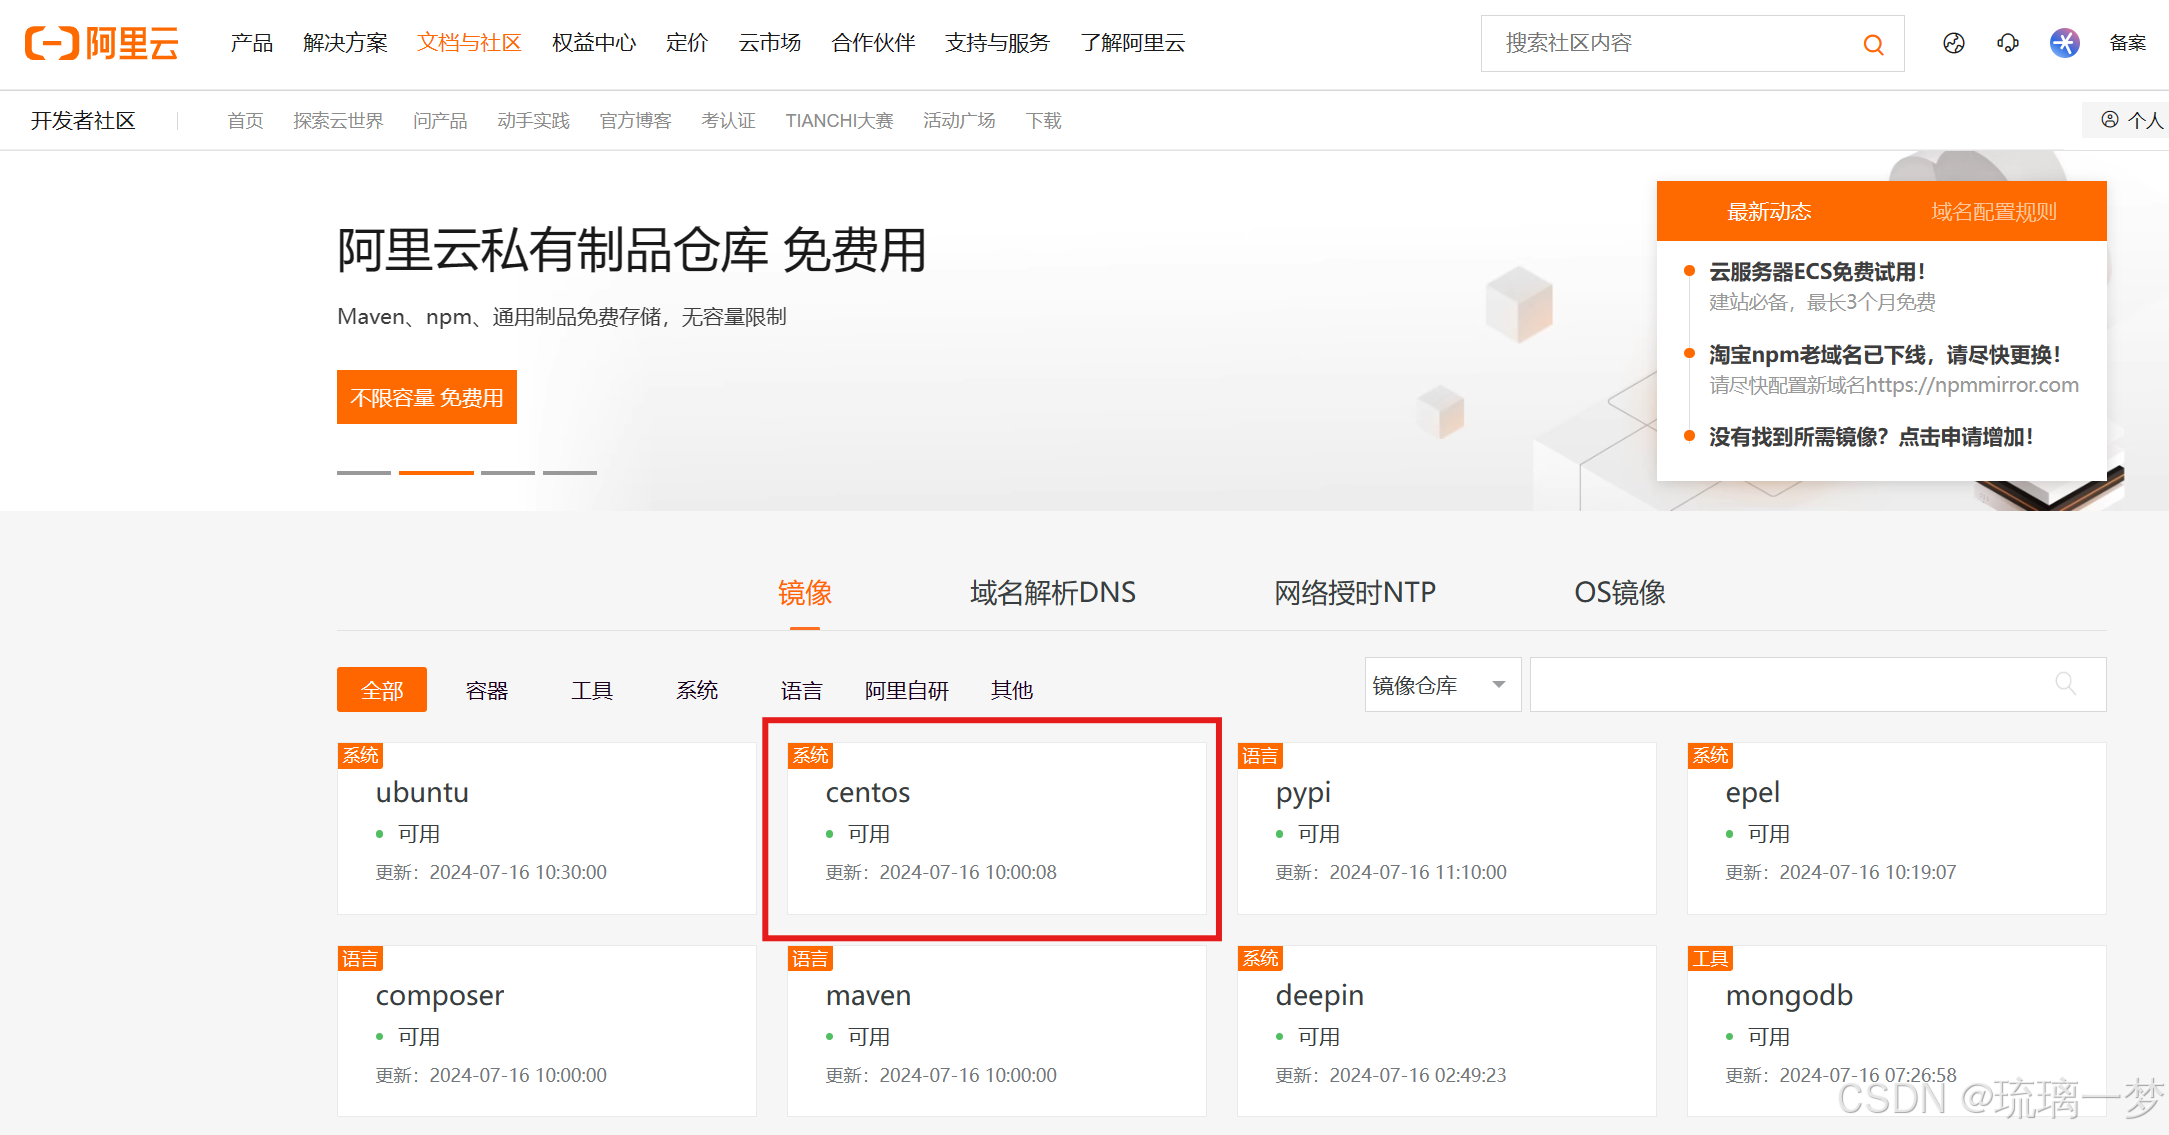Switch to 网络授时NTP tab
This screenshot has width=2169, height=1135.
click(x=1355, y=593)
